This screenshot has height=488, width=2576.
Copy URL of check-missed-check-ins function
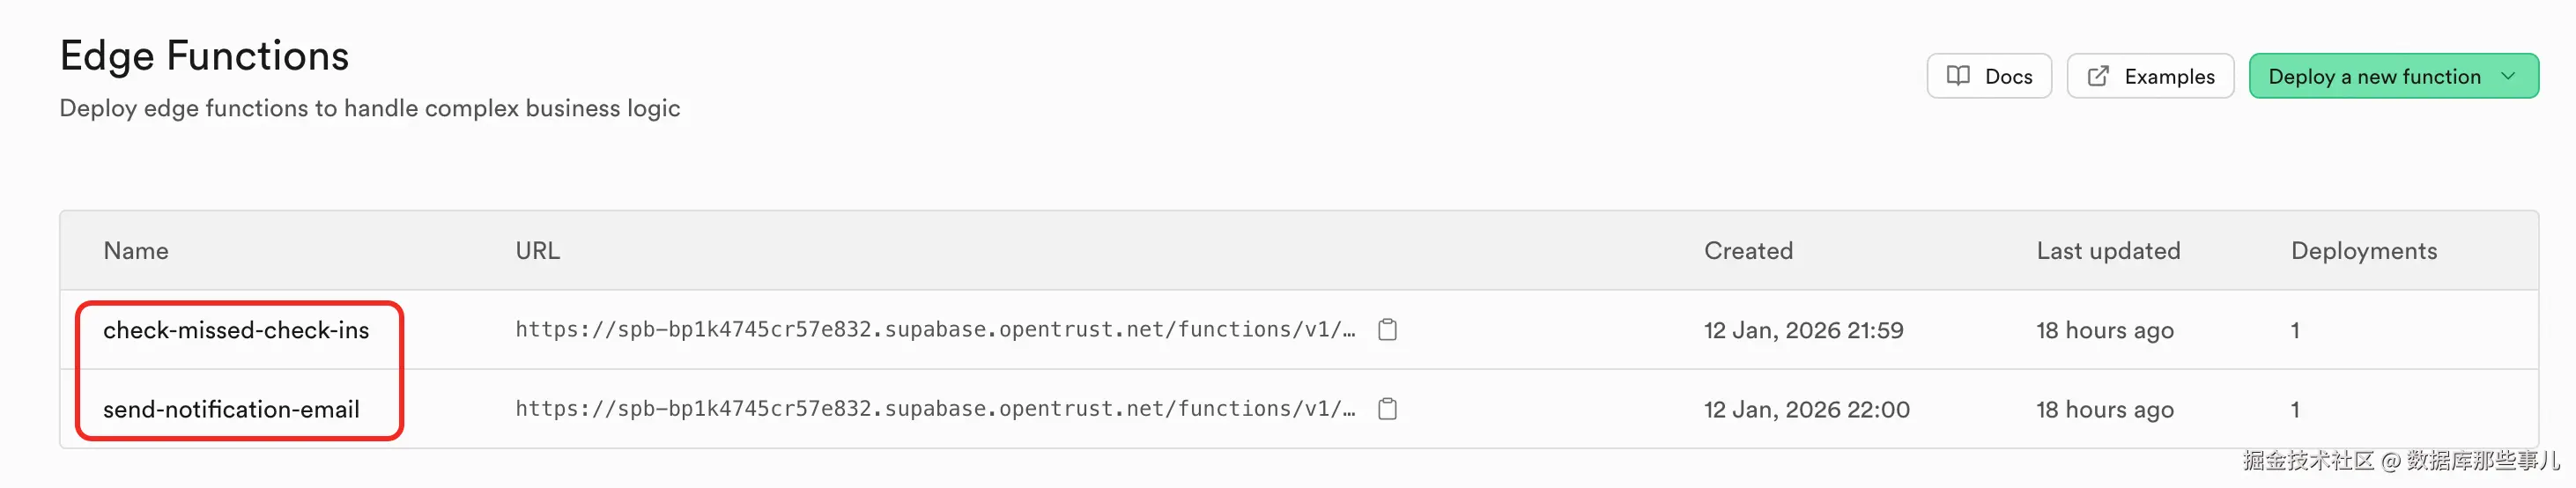tap(1387, 330)
